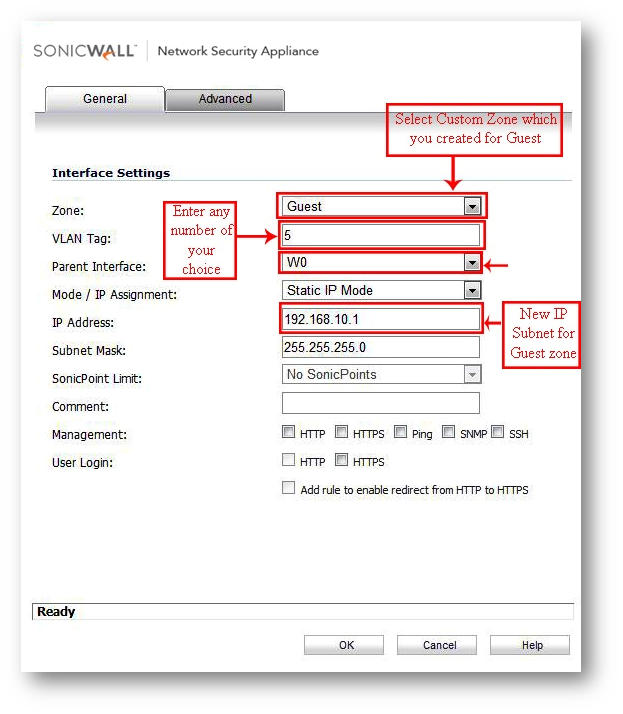This screenshot has width=623, height=714.
Task: Open the Zone dropdown showing Guest
Action: [x=381, y=206]
